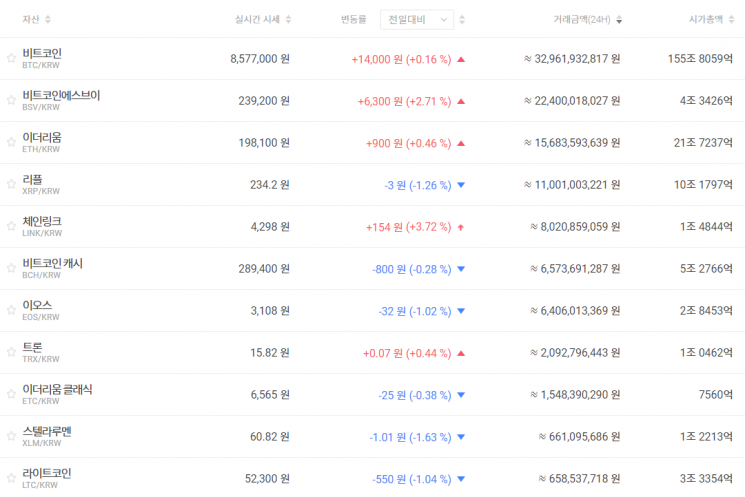Click the 155조 8059억 market cap
Screen dimensions: 745x497
pos(700,59)
